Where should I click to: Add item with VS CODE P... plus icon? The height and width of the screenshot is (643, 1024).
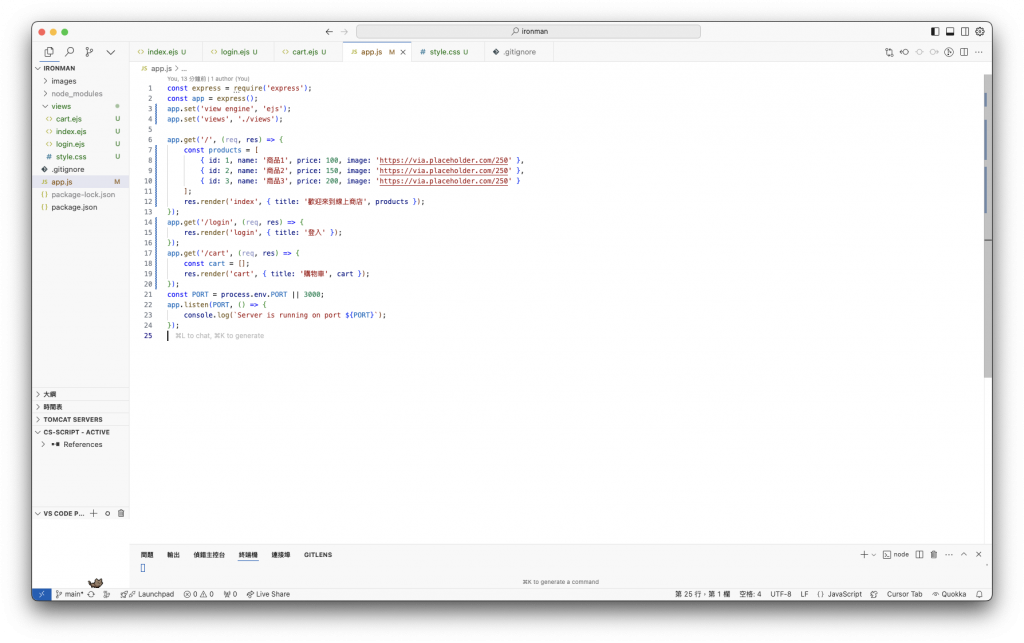point(93,514)
